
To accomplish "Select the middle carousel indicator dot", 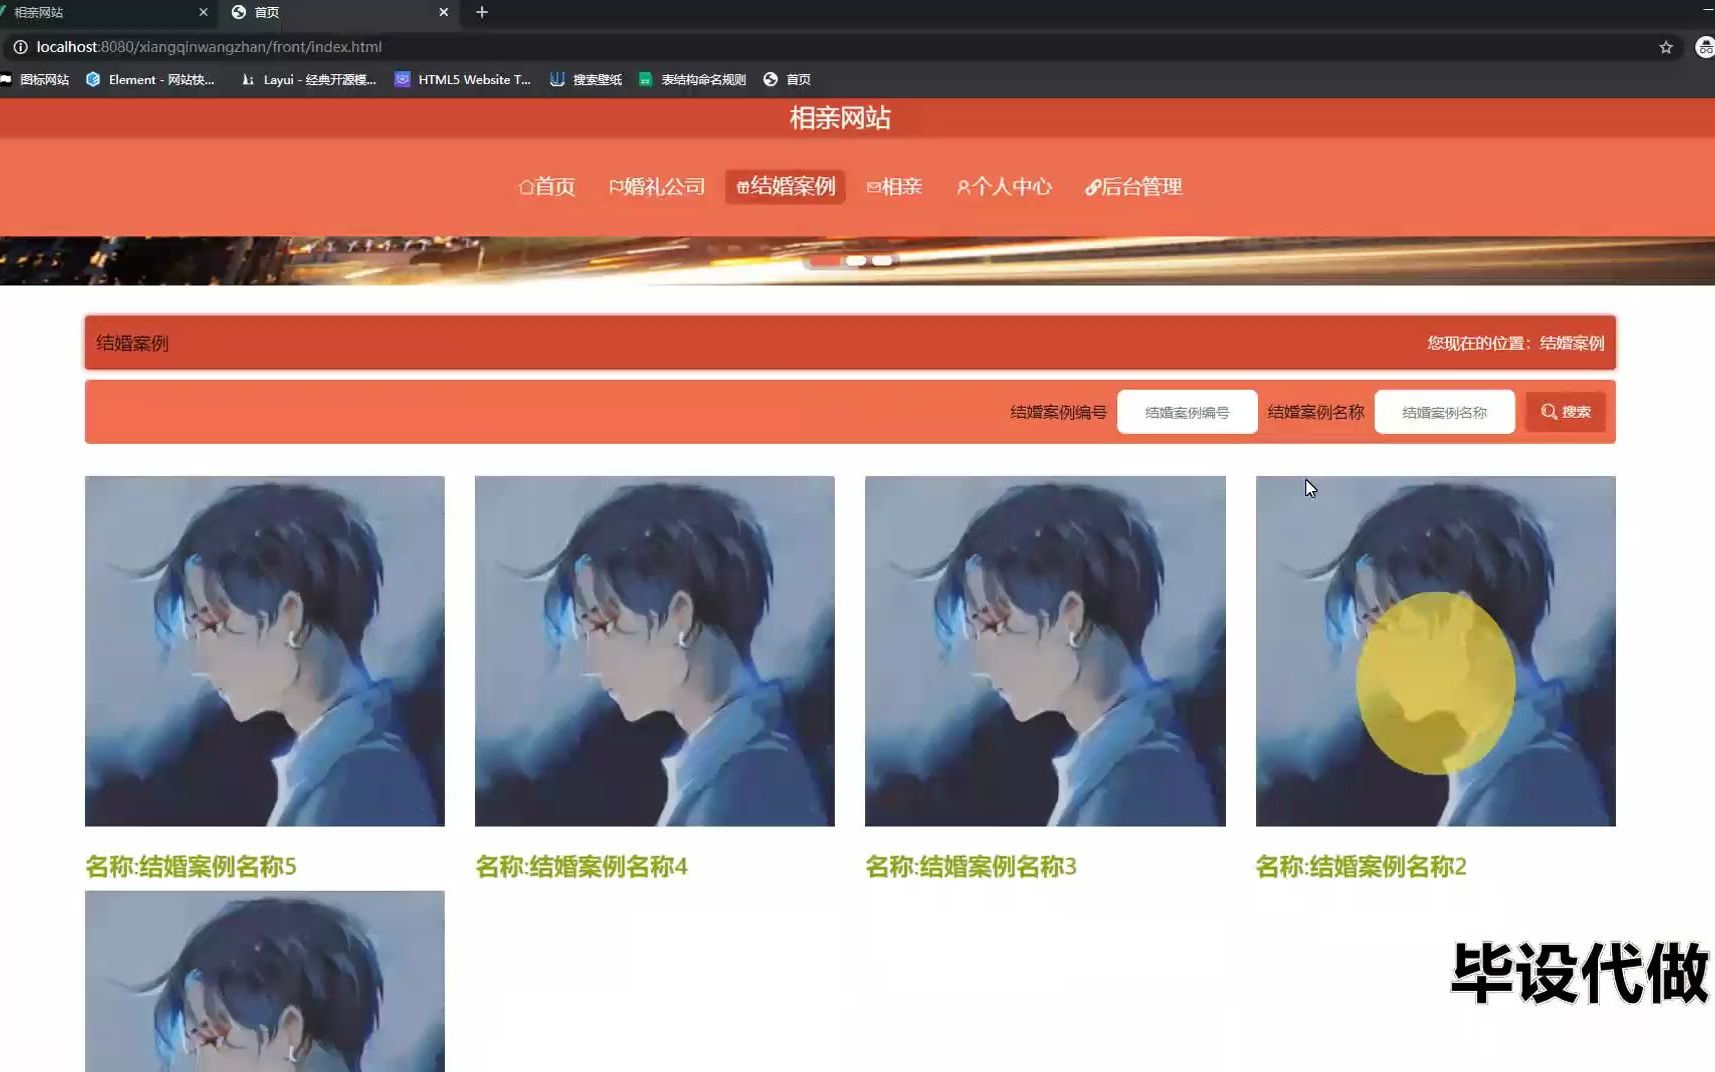I will tap(856, 260).
